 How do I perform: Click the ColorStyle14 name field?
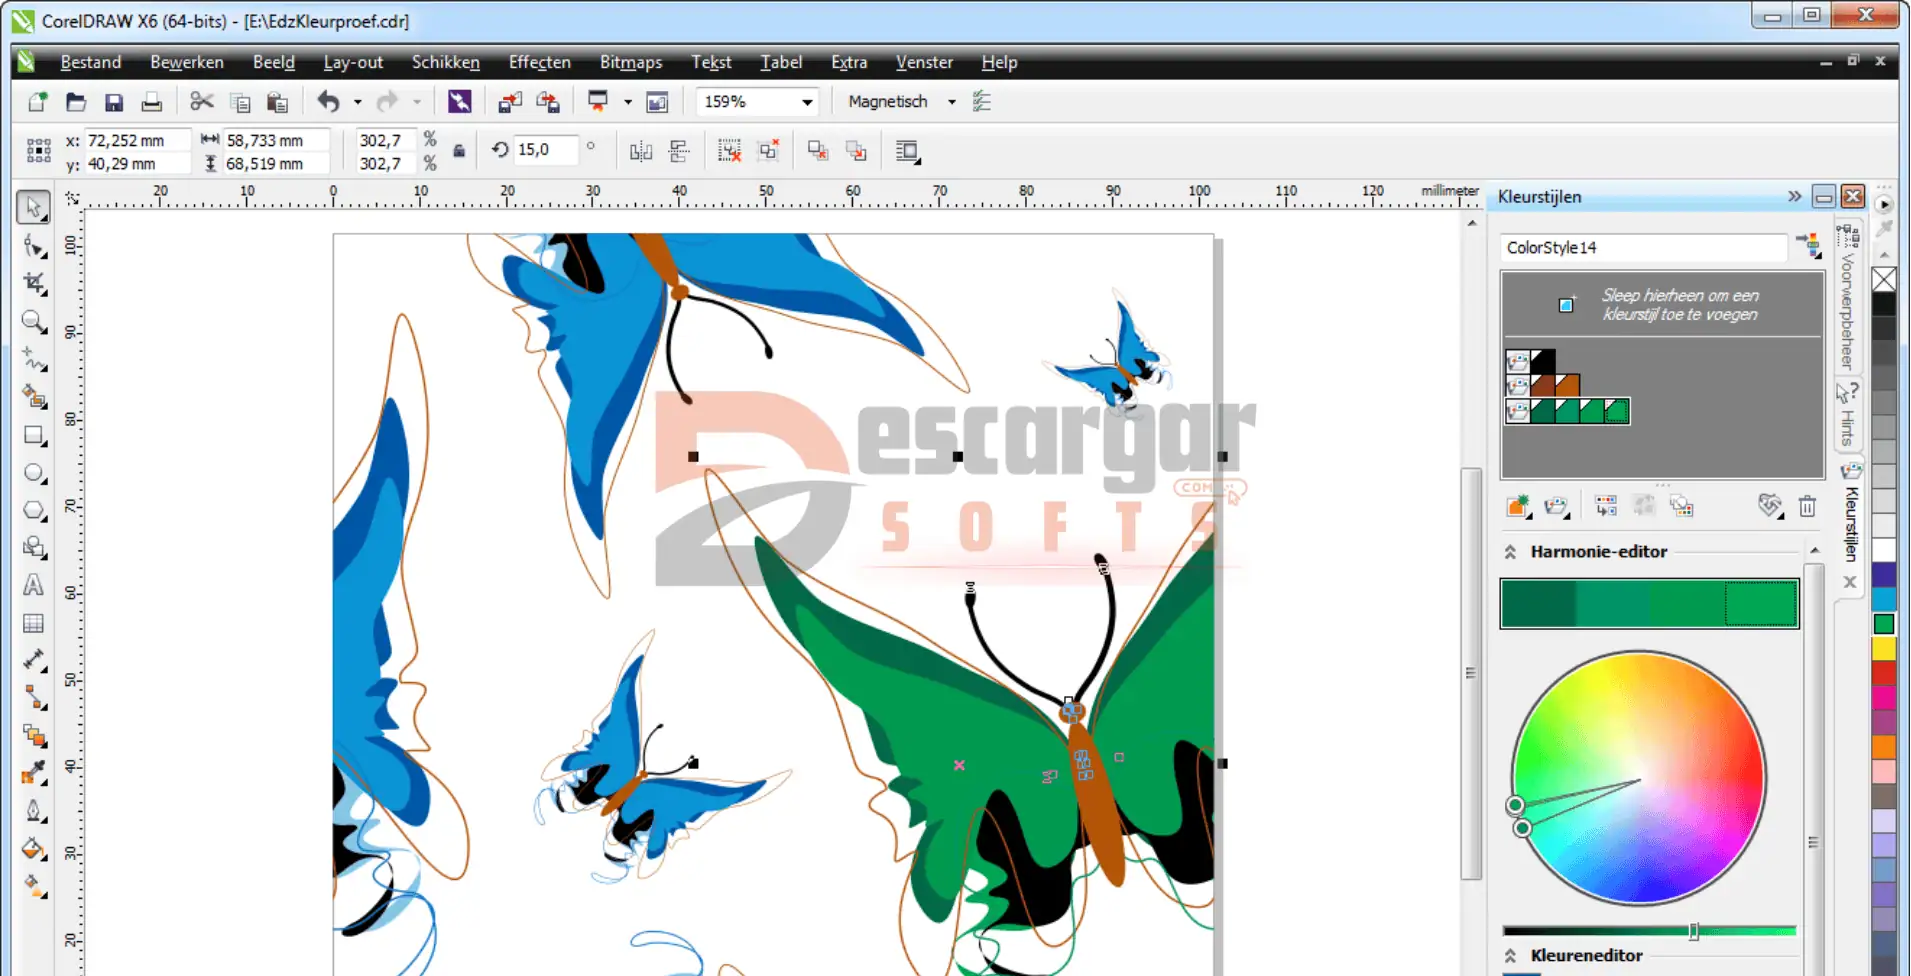click(1642, 248)
